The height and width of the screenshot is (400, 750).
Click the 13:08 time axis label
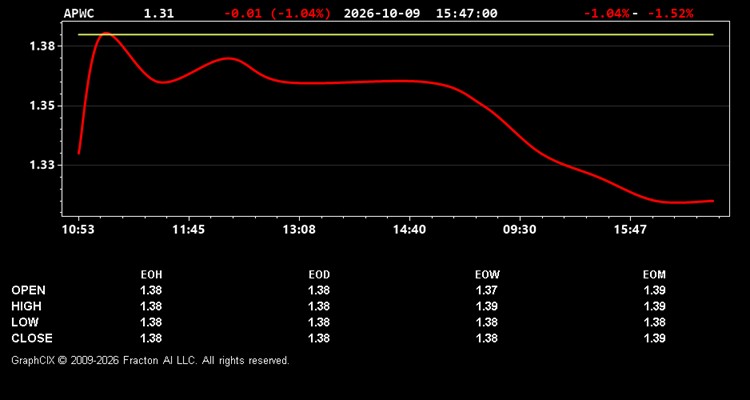[x=299, y=230]
